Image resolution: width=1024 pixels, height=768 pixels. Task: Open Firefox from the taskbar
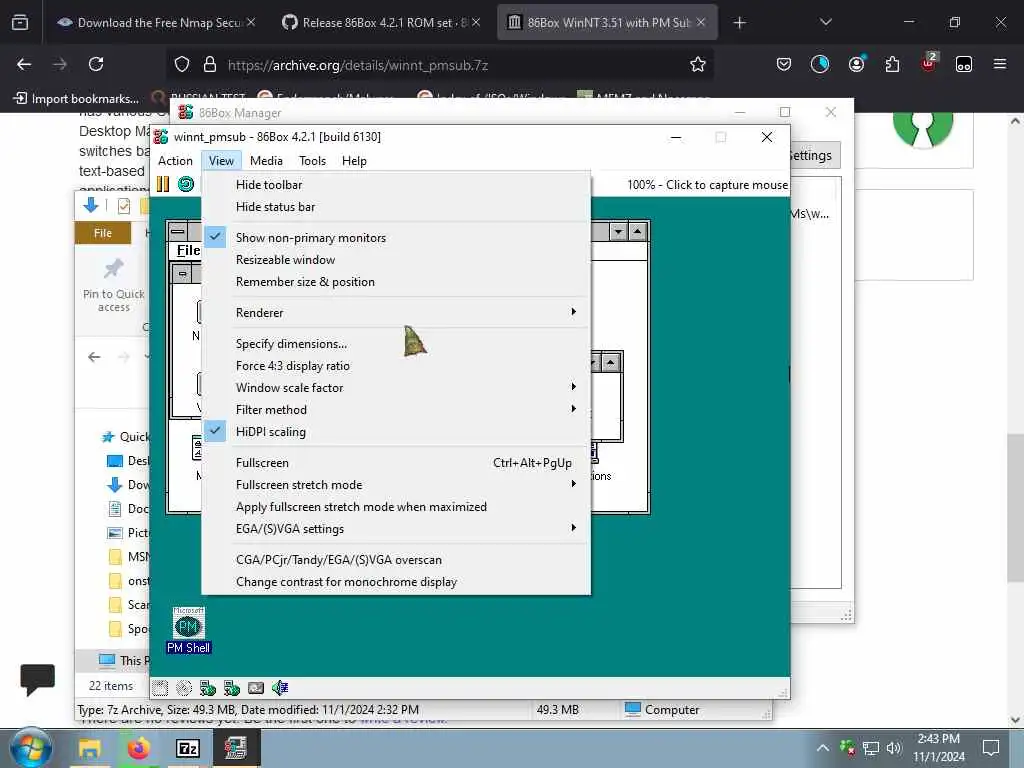[x=138, y=748]
